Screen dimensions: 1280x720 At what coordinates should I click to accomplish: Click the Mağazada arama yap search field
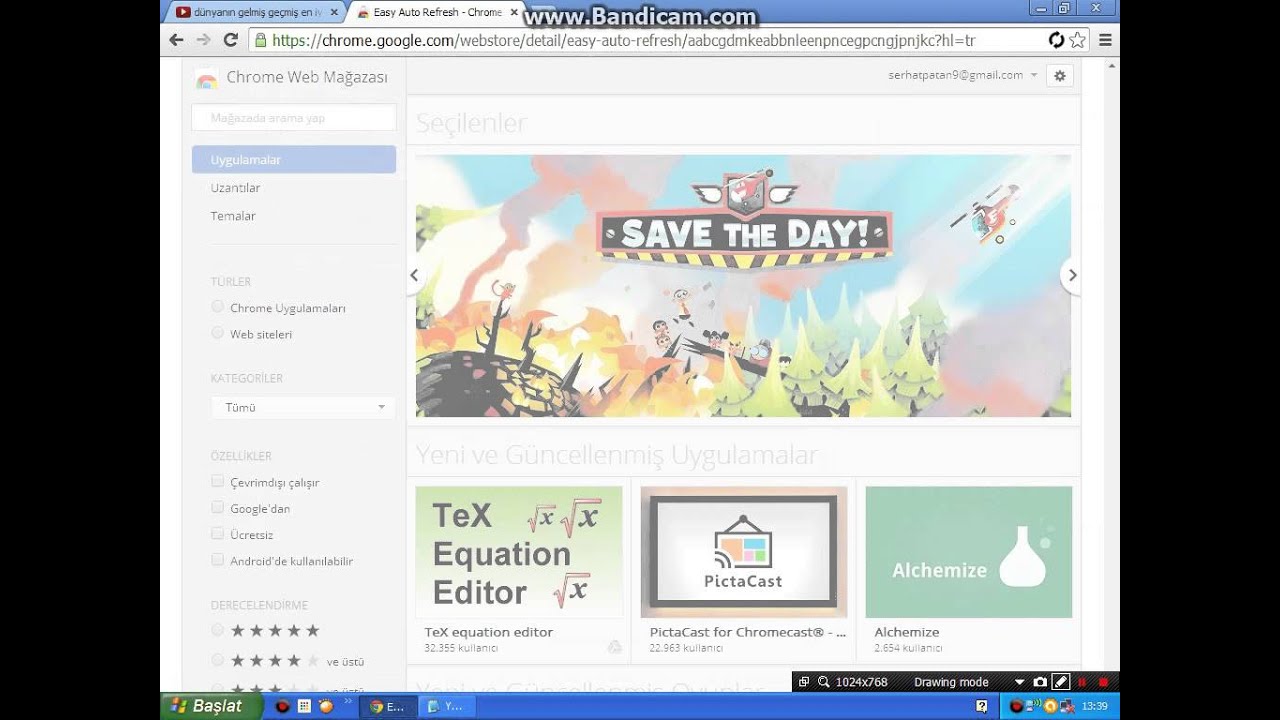click(294, 118)
